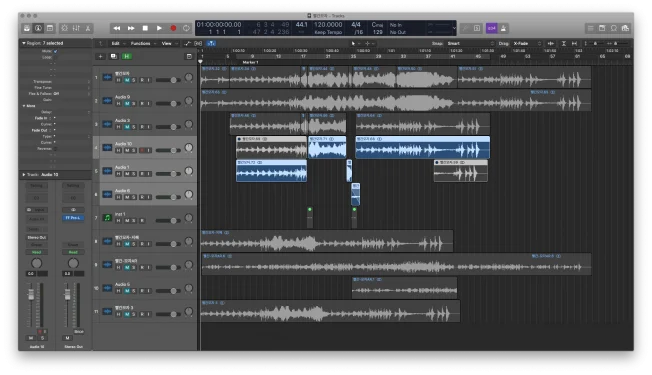Open Smart Controls from the control bar
Screen dimensions: 652x375
[64, 28]
